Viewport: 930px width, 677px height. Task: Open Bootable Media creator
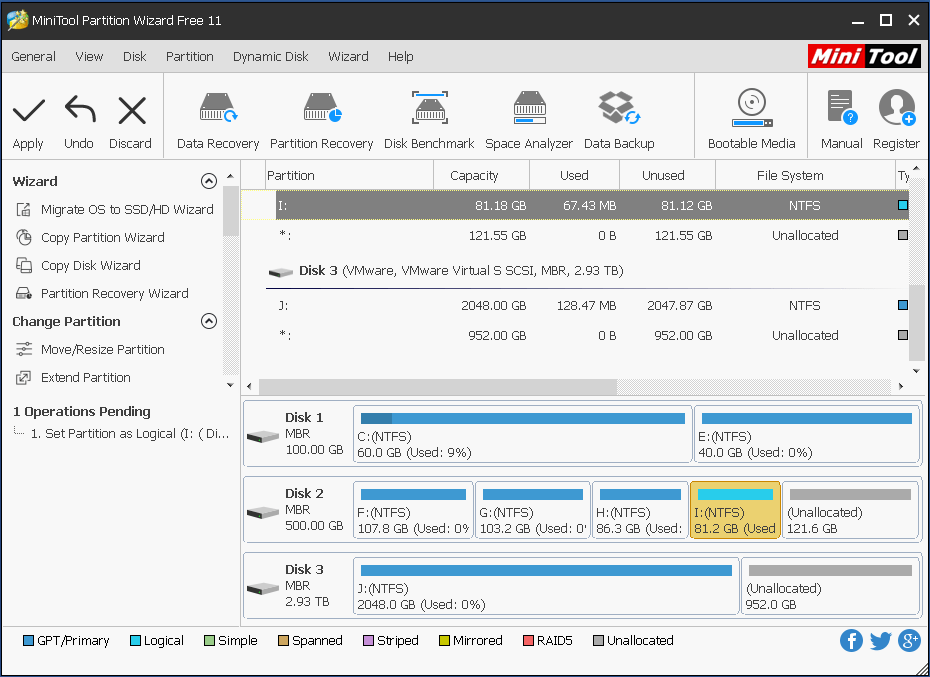[x=751, y=115]
